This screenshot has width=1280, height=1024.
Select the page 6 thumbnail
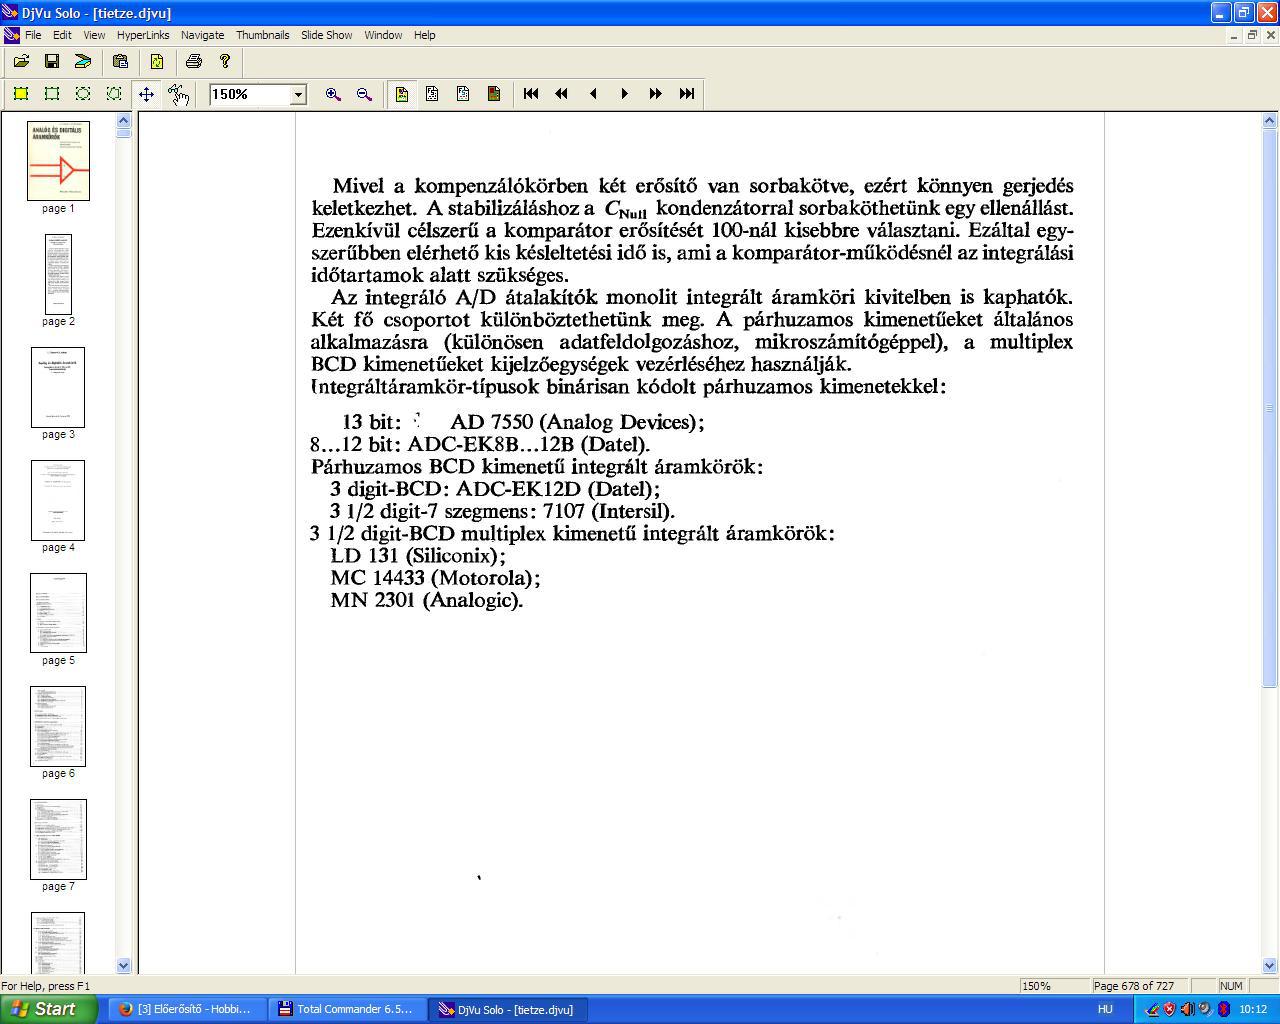[x=58, y=726]
